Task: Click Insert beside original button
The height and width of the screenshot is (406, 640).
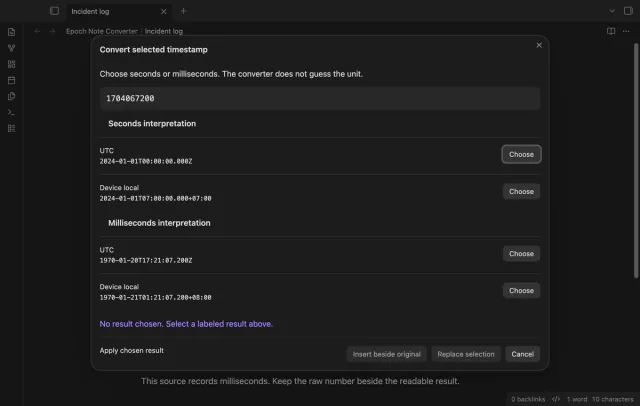Action: pos(387,354)
